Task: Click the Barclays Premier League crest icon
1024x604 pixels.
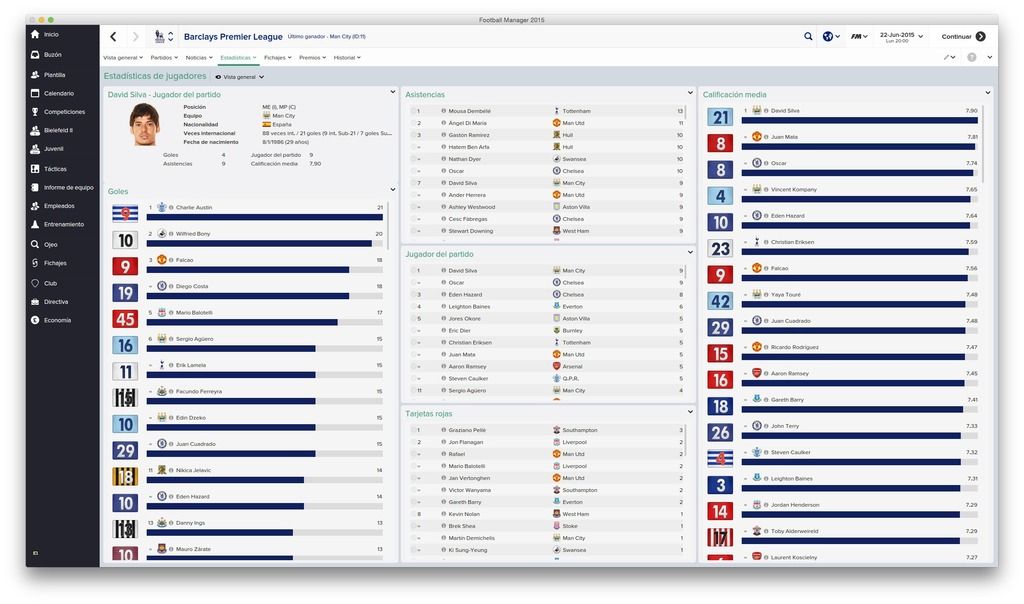Action: tap(159, 37)
